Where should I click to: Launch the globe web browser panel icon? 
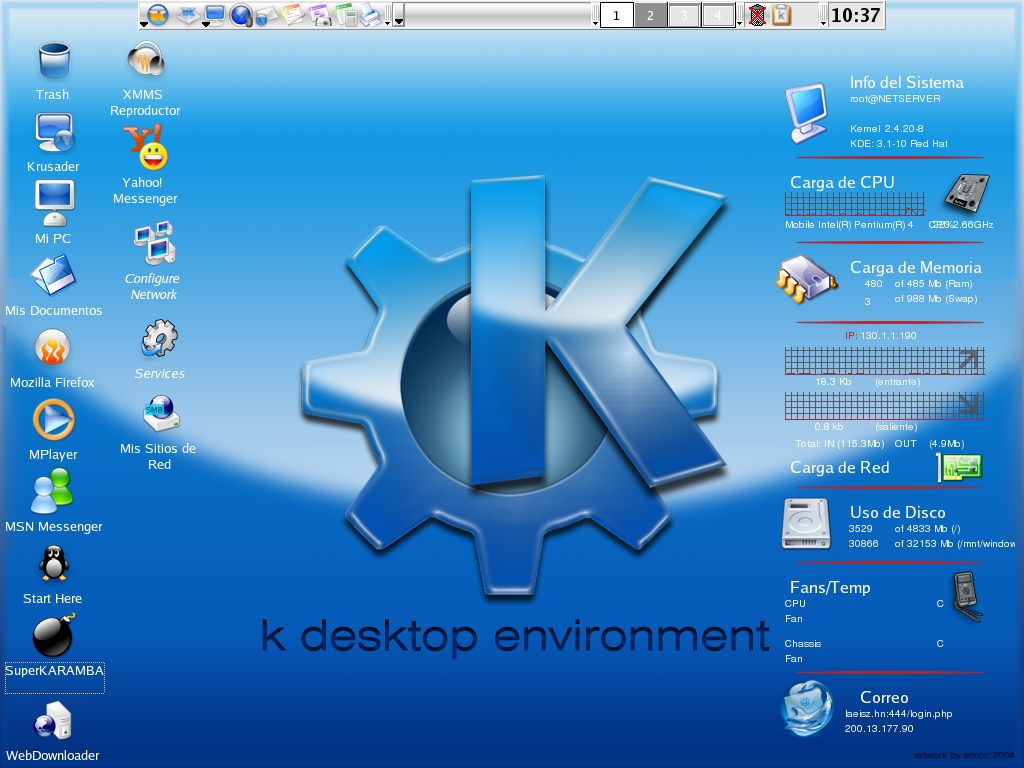[241, 14]
